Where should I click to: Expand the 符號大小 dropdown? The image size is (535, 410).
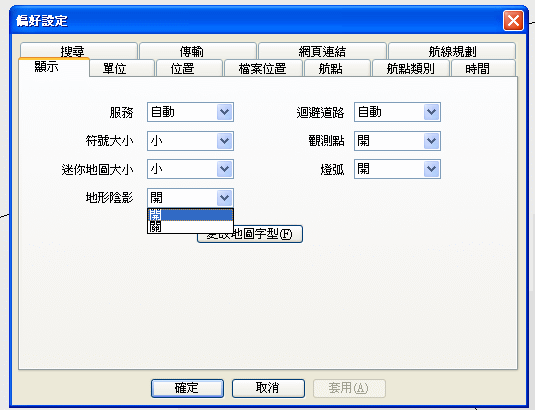coord(225,141)
